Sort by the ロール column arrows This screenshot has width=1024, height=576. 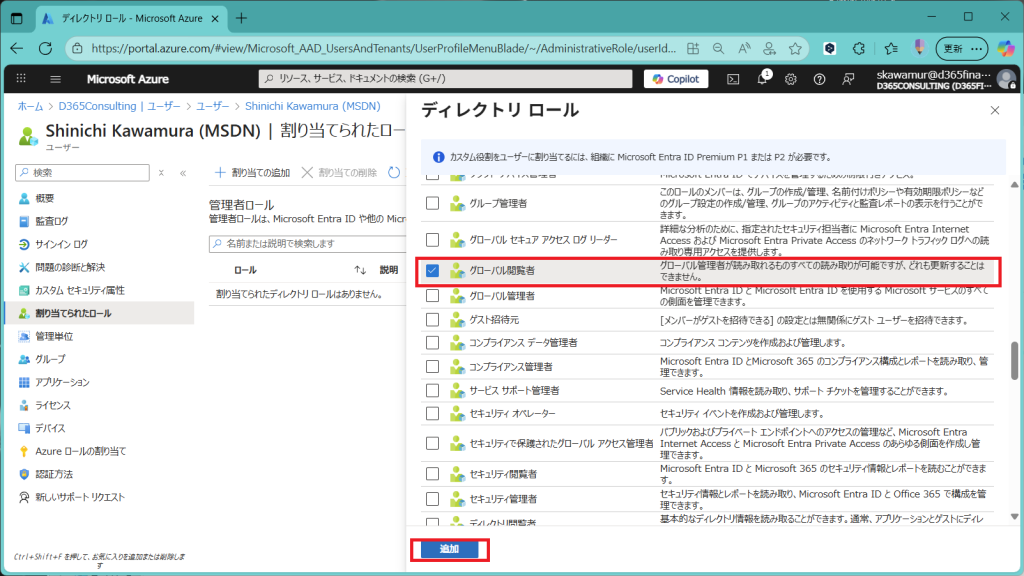pos(360,270)
